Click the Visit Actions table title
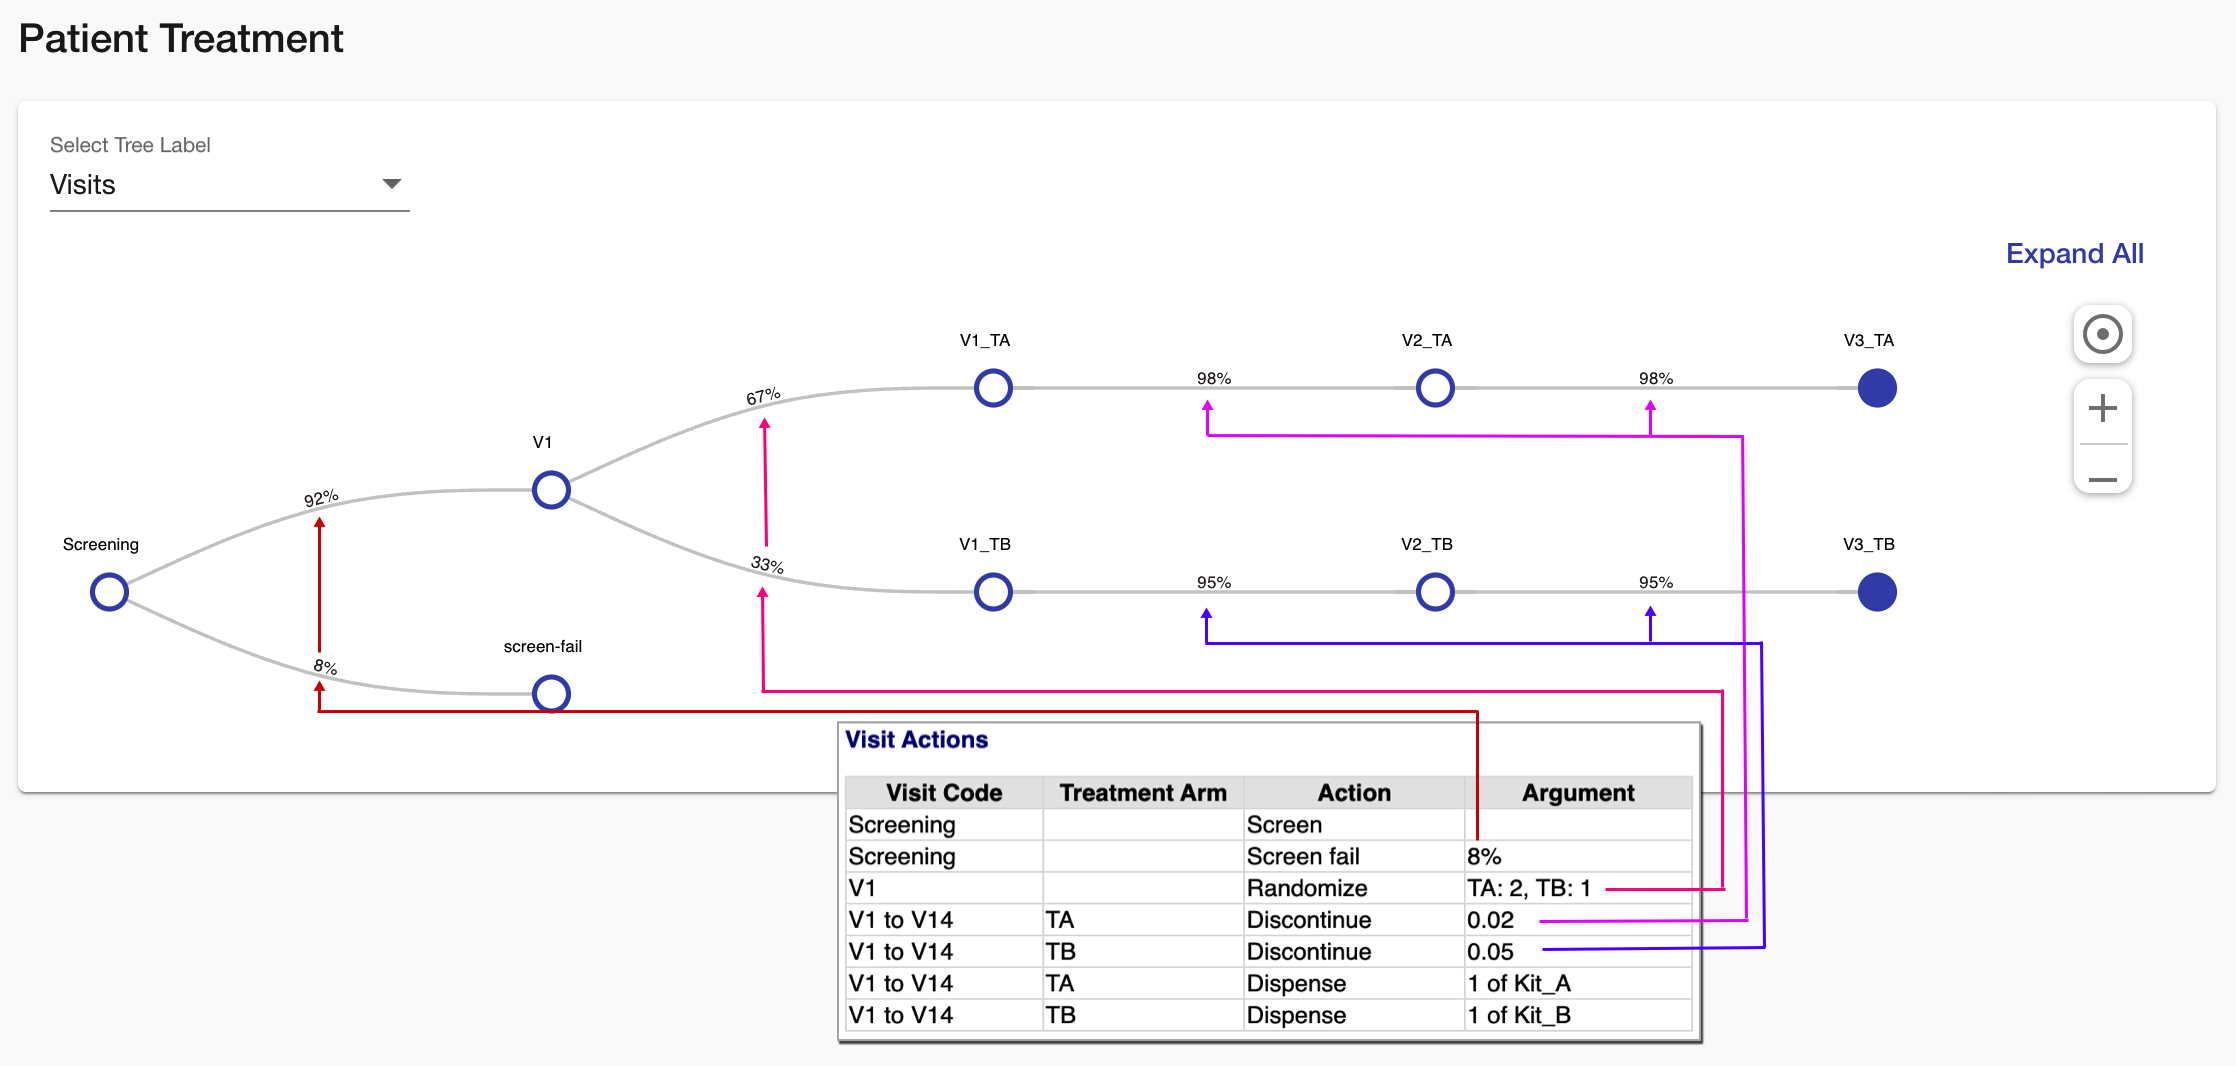This screenshot has height=1066, width=2236. (x=916, y=740)
